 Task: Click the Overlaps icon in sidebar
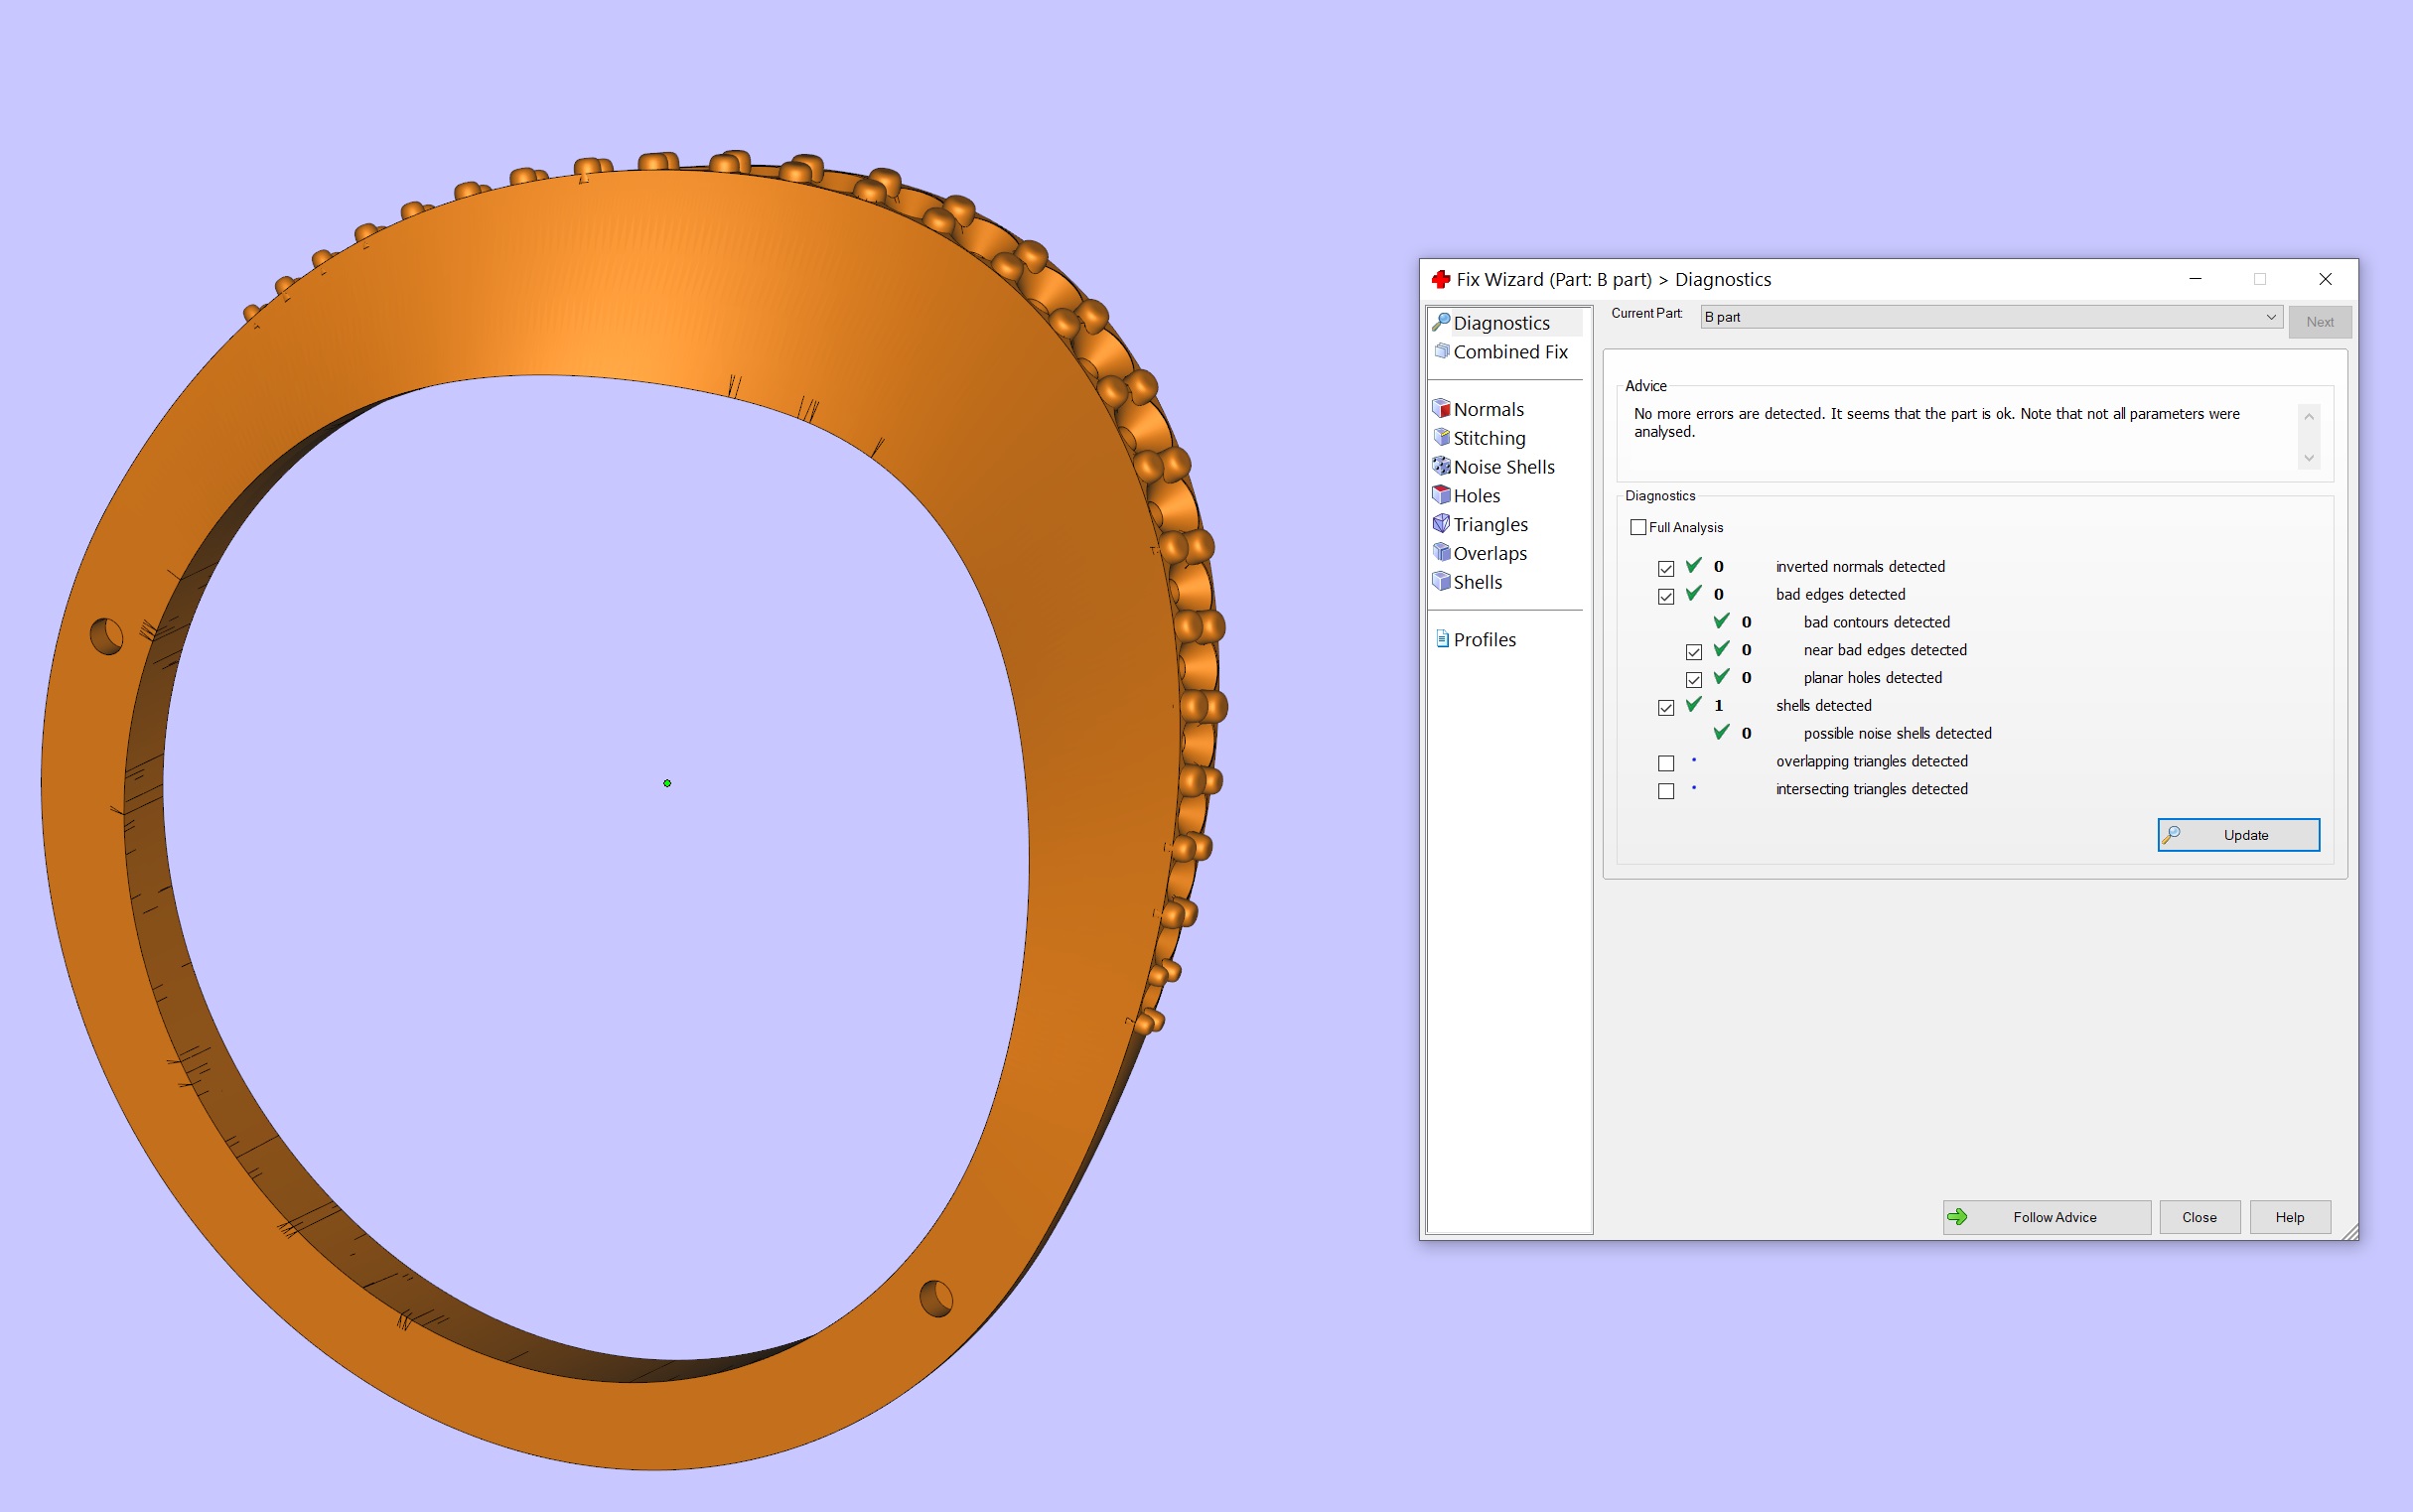pyautogui.click(x=1441, y=552)
